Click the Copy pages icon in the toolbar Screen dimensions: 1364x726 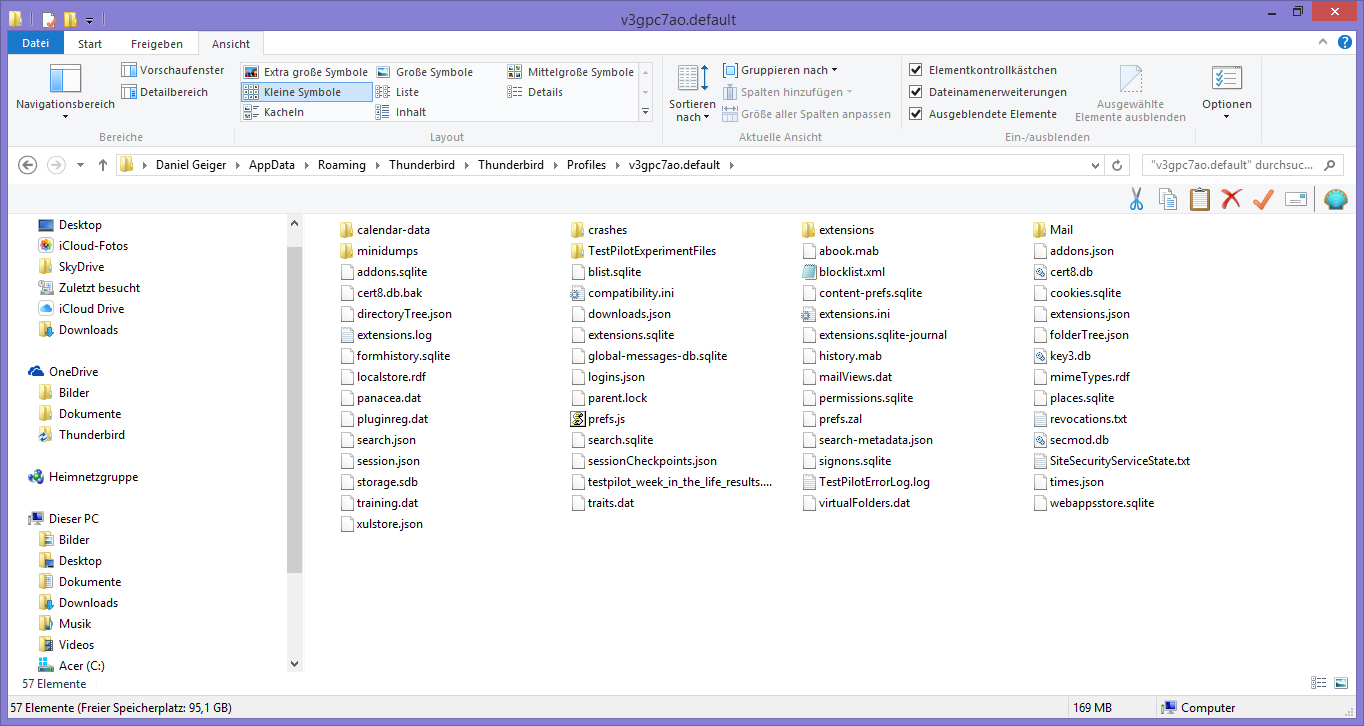point(1167,199)
